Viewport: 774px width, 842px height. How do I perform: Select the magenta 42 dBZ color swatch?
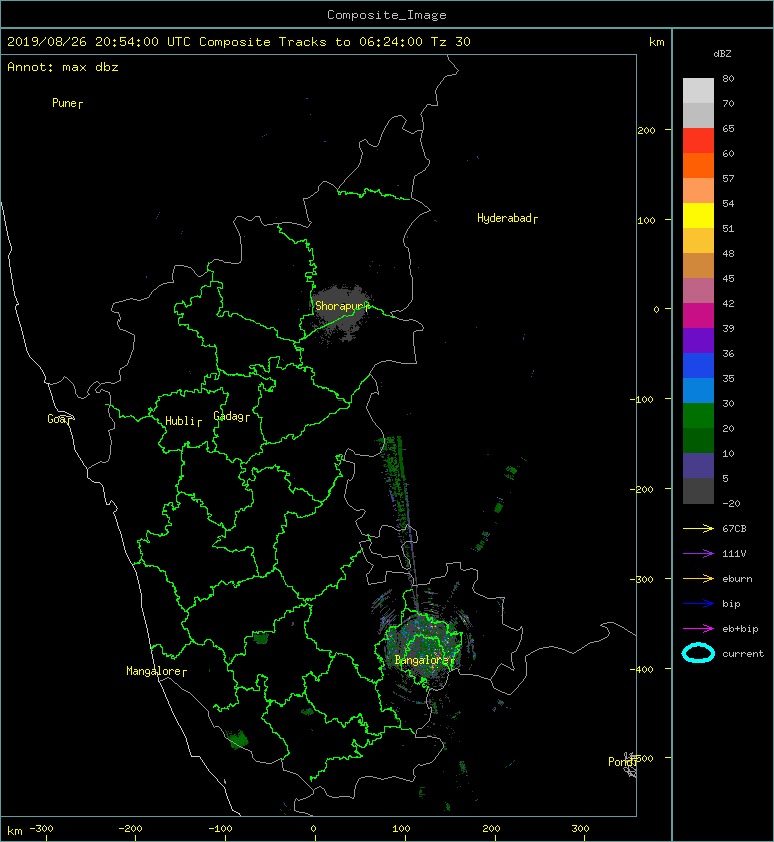698,316
